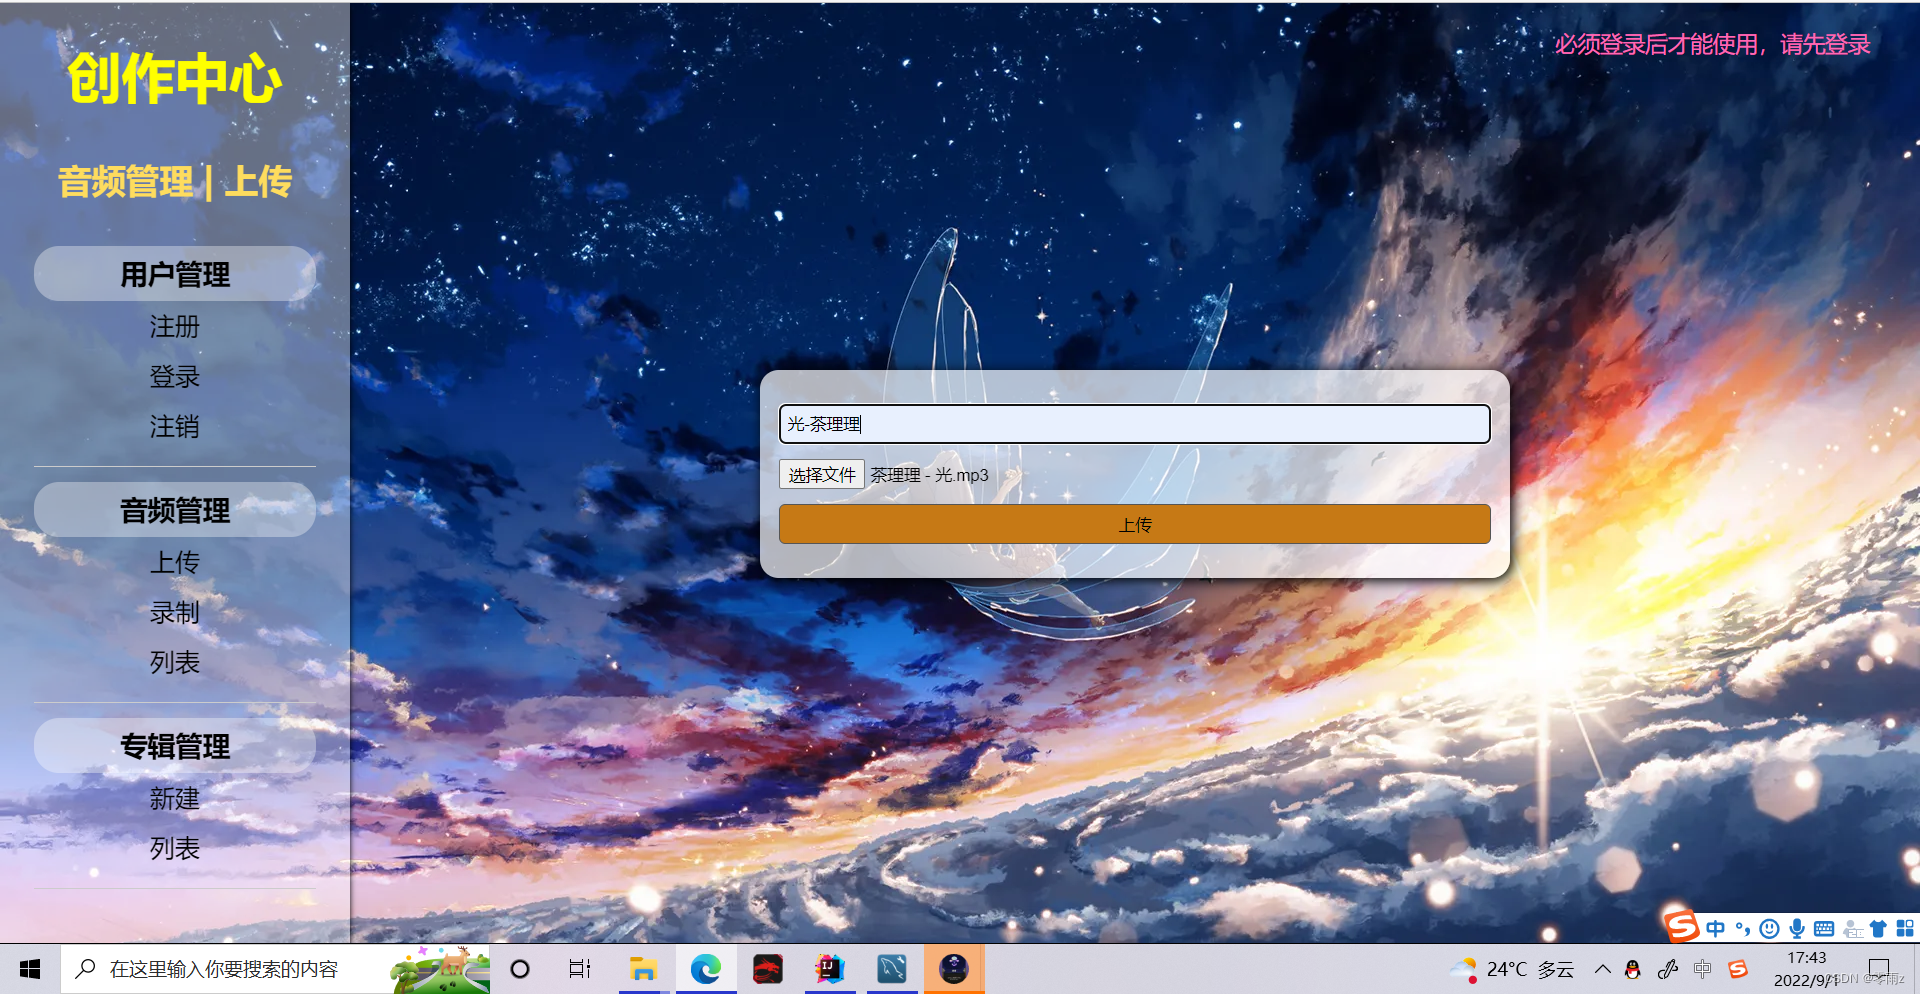Open Sogou skin shirt icon
Viewport: 1920px width, 994px height.
click(1878, 928)
